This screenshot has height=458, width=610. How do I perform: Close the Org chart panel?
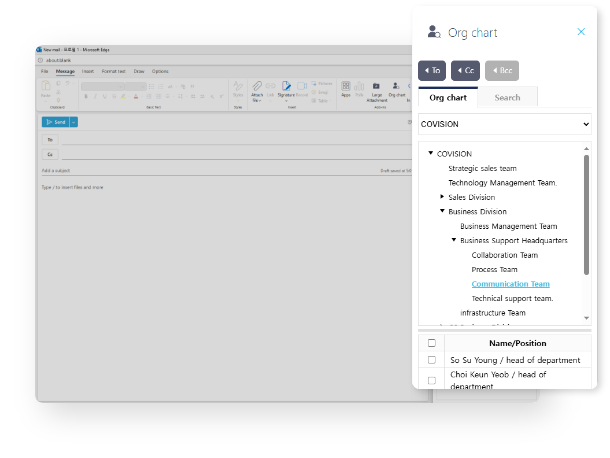[581, 32]
